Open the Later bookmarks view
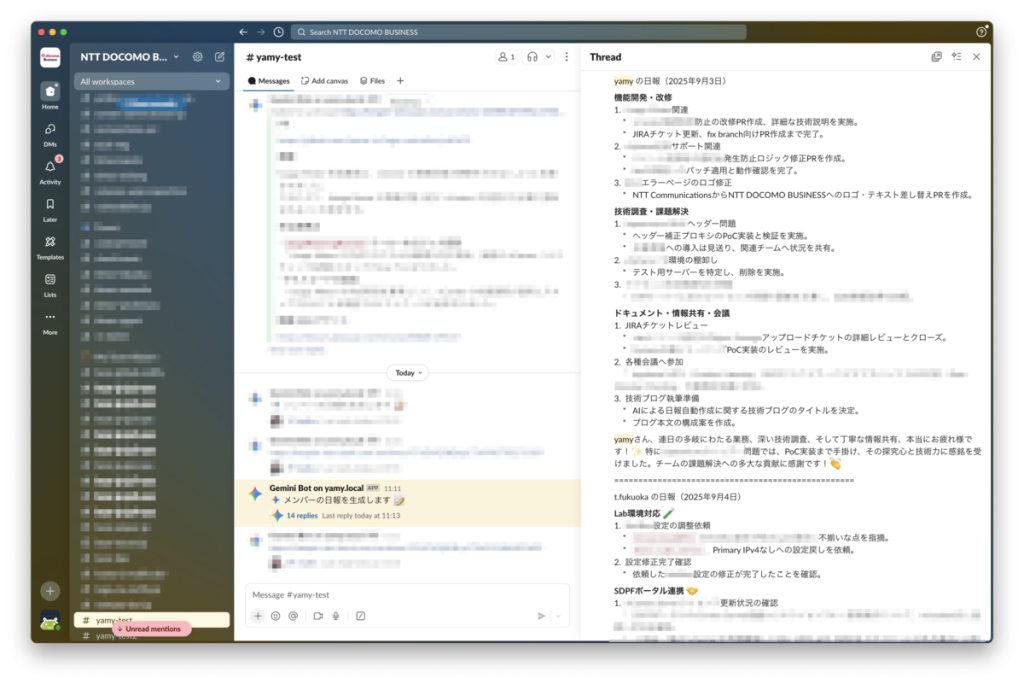 click(50, 208)
